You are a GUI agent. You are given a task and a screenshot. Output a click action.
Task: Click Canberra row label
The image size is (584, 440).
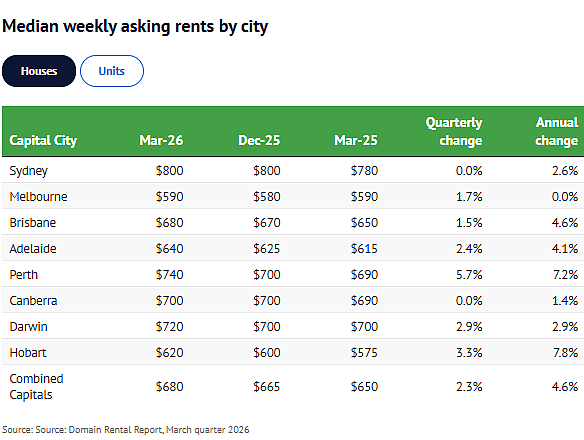click(34, 301)
